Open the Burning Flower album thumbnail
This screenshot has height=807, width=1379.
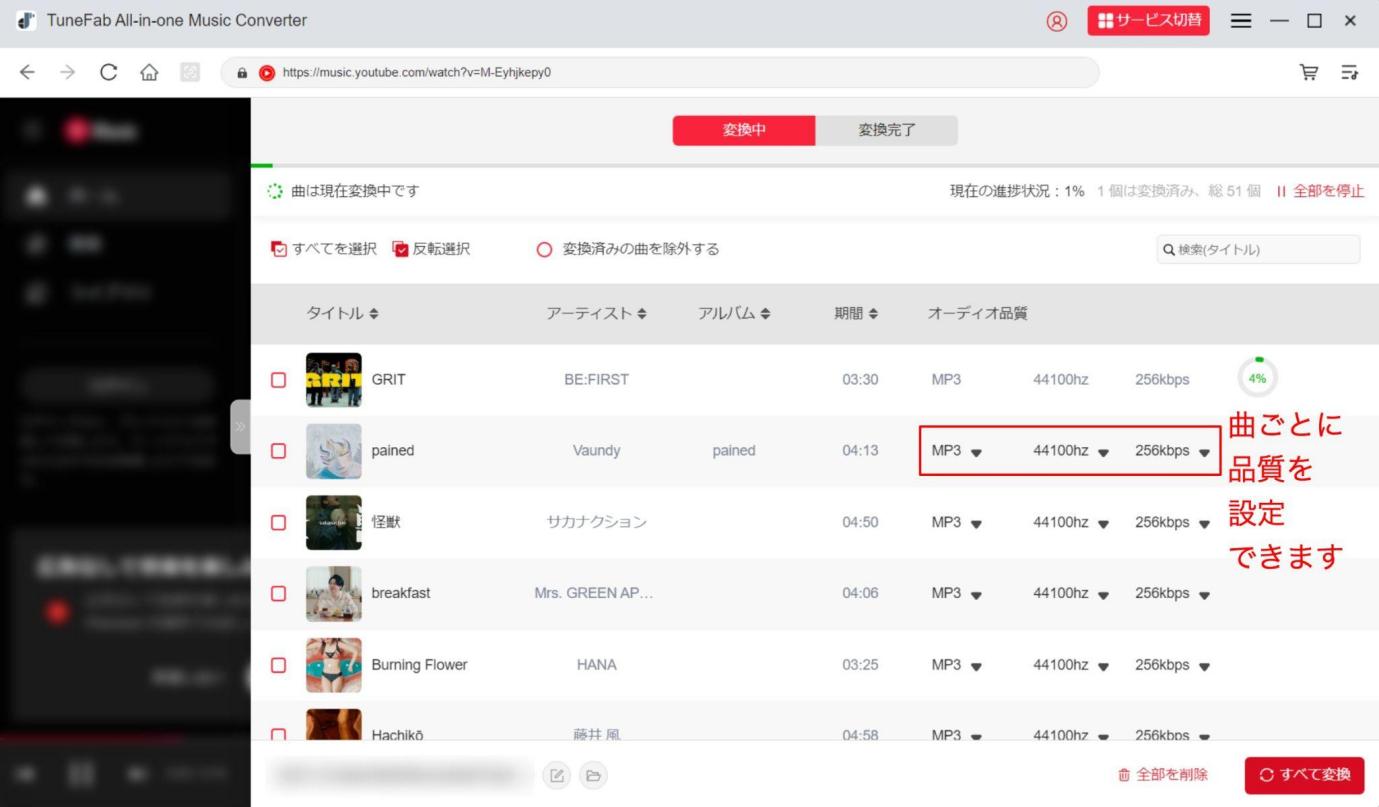click(x=333, y=665)
